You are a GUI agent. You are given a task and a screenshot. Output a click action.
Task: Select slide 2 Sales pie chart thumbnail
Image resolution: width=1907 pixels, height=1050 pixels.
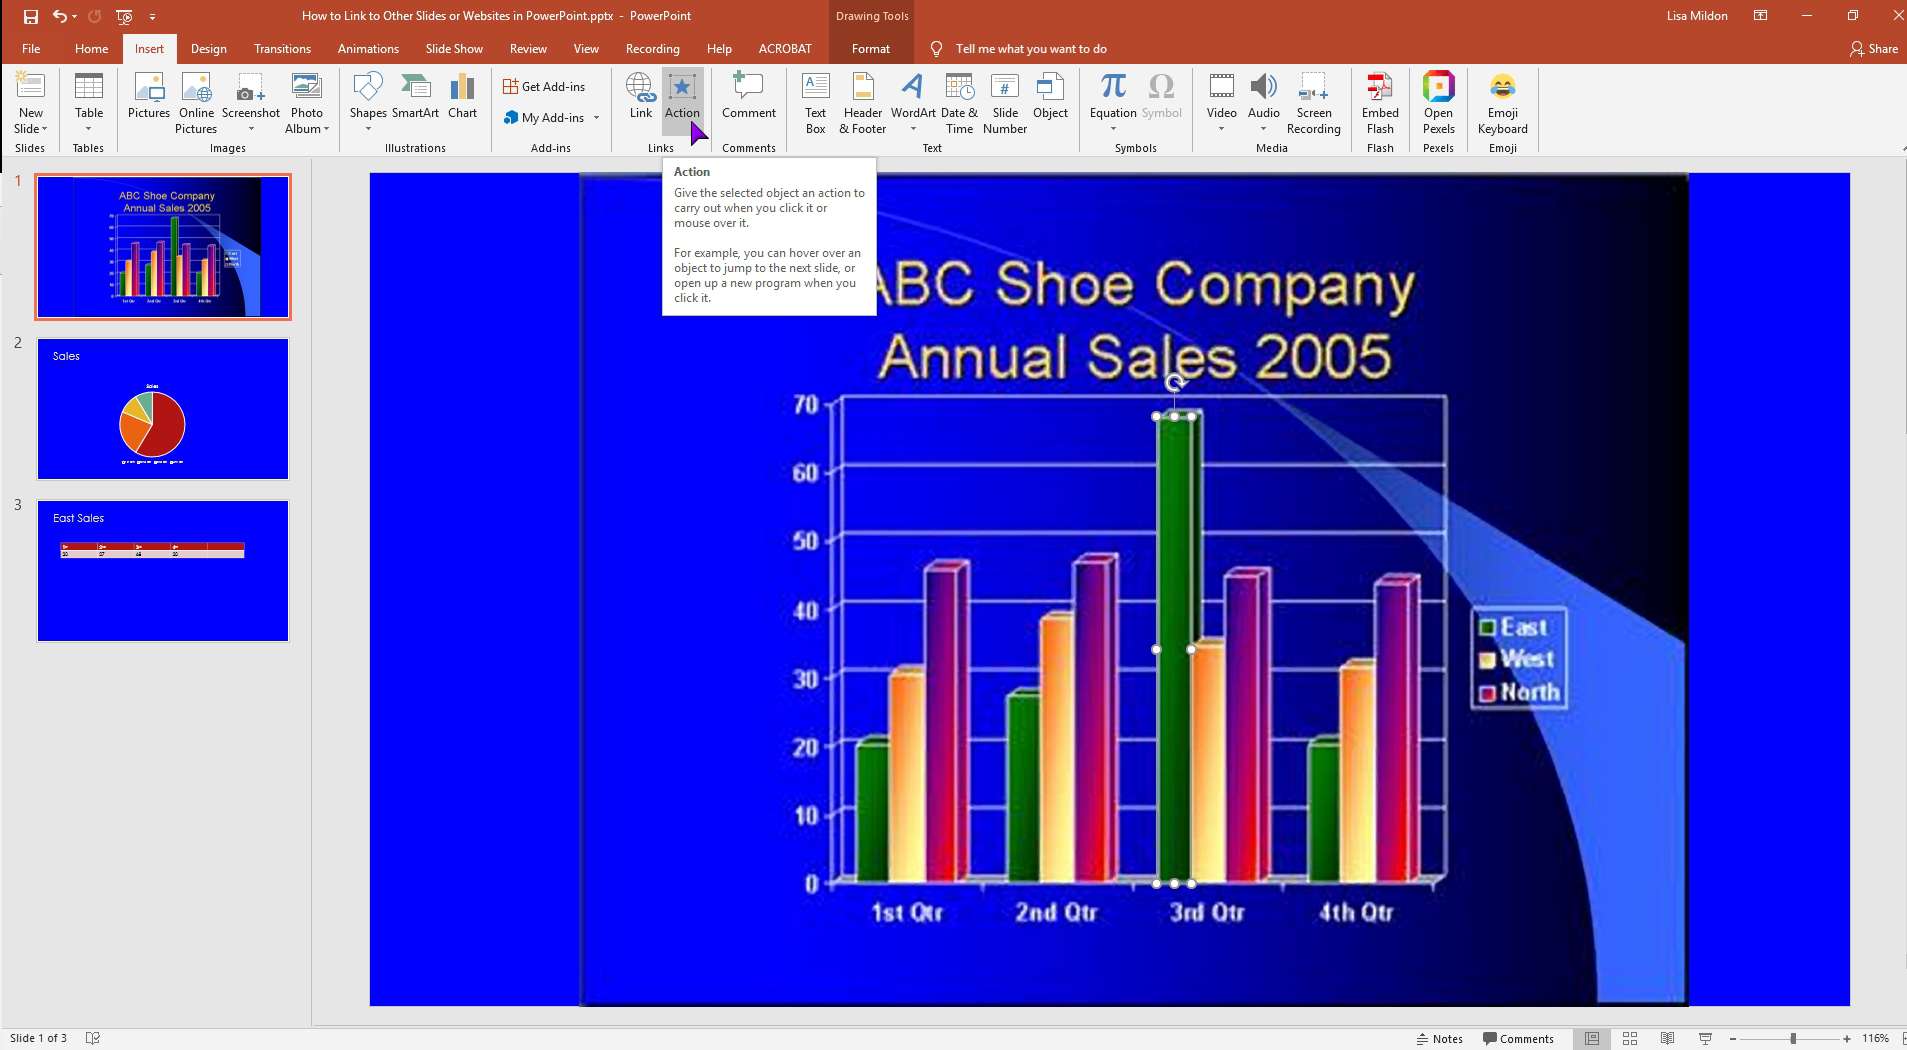click(163, 409)
